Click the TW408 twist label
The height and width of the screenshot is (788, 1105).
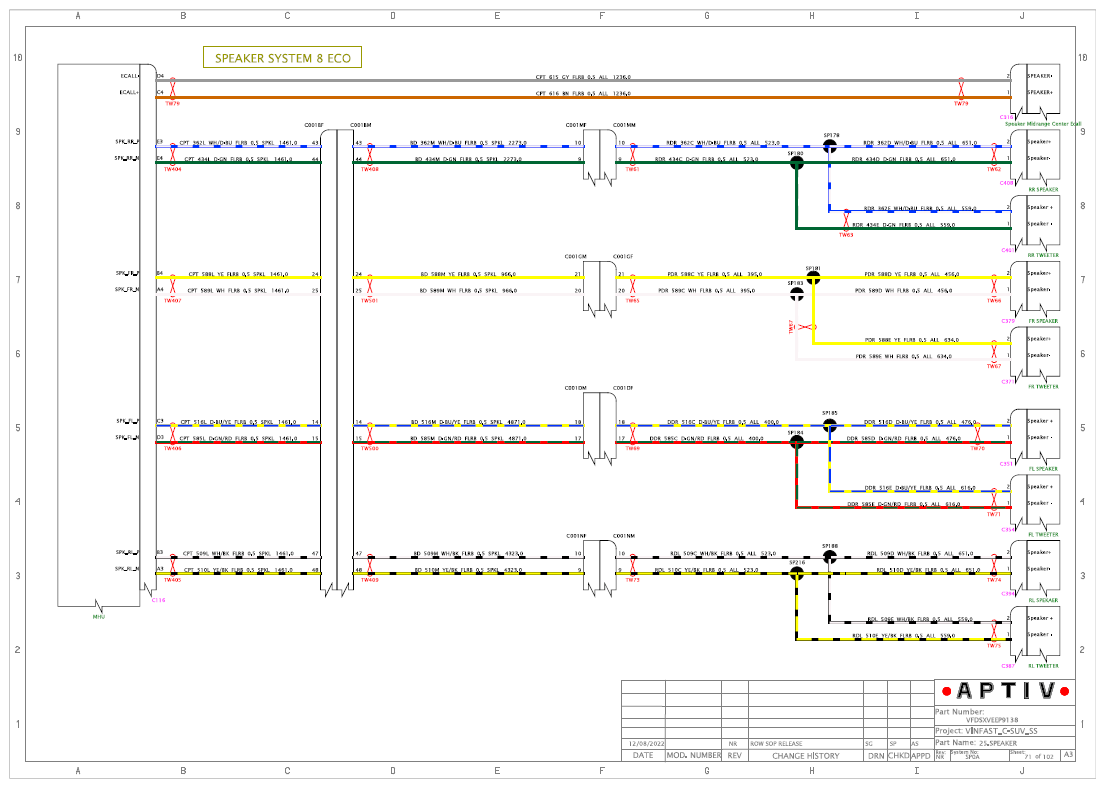coord(370,169)
